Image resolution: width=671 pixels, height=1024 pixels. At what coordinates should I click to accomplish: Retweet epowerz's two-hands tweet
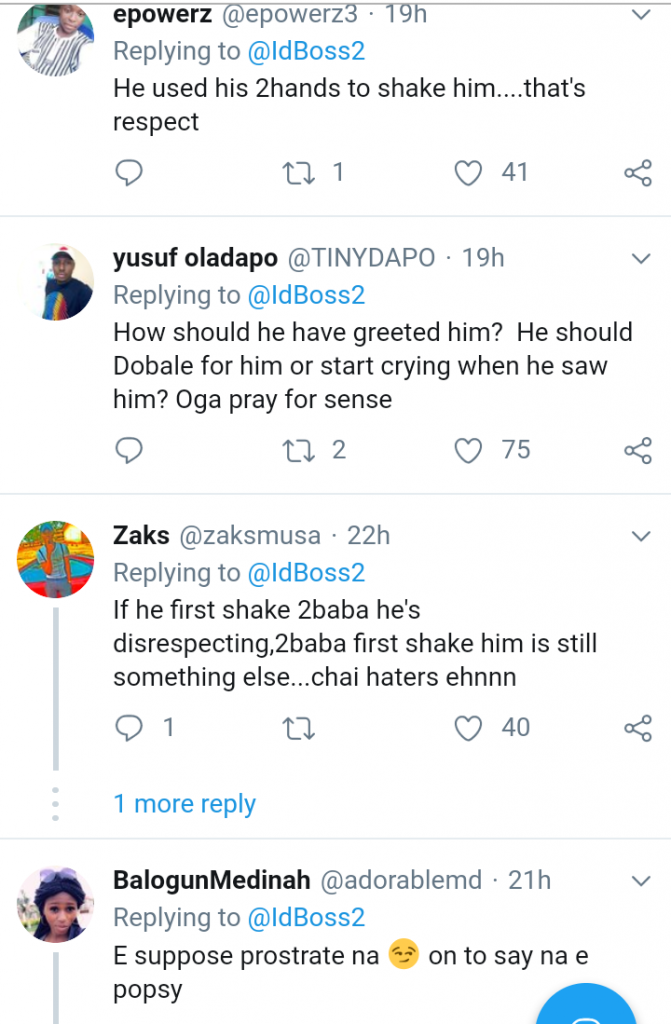point(298,173)
